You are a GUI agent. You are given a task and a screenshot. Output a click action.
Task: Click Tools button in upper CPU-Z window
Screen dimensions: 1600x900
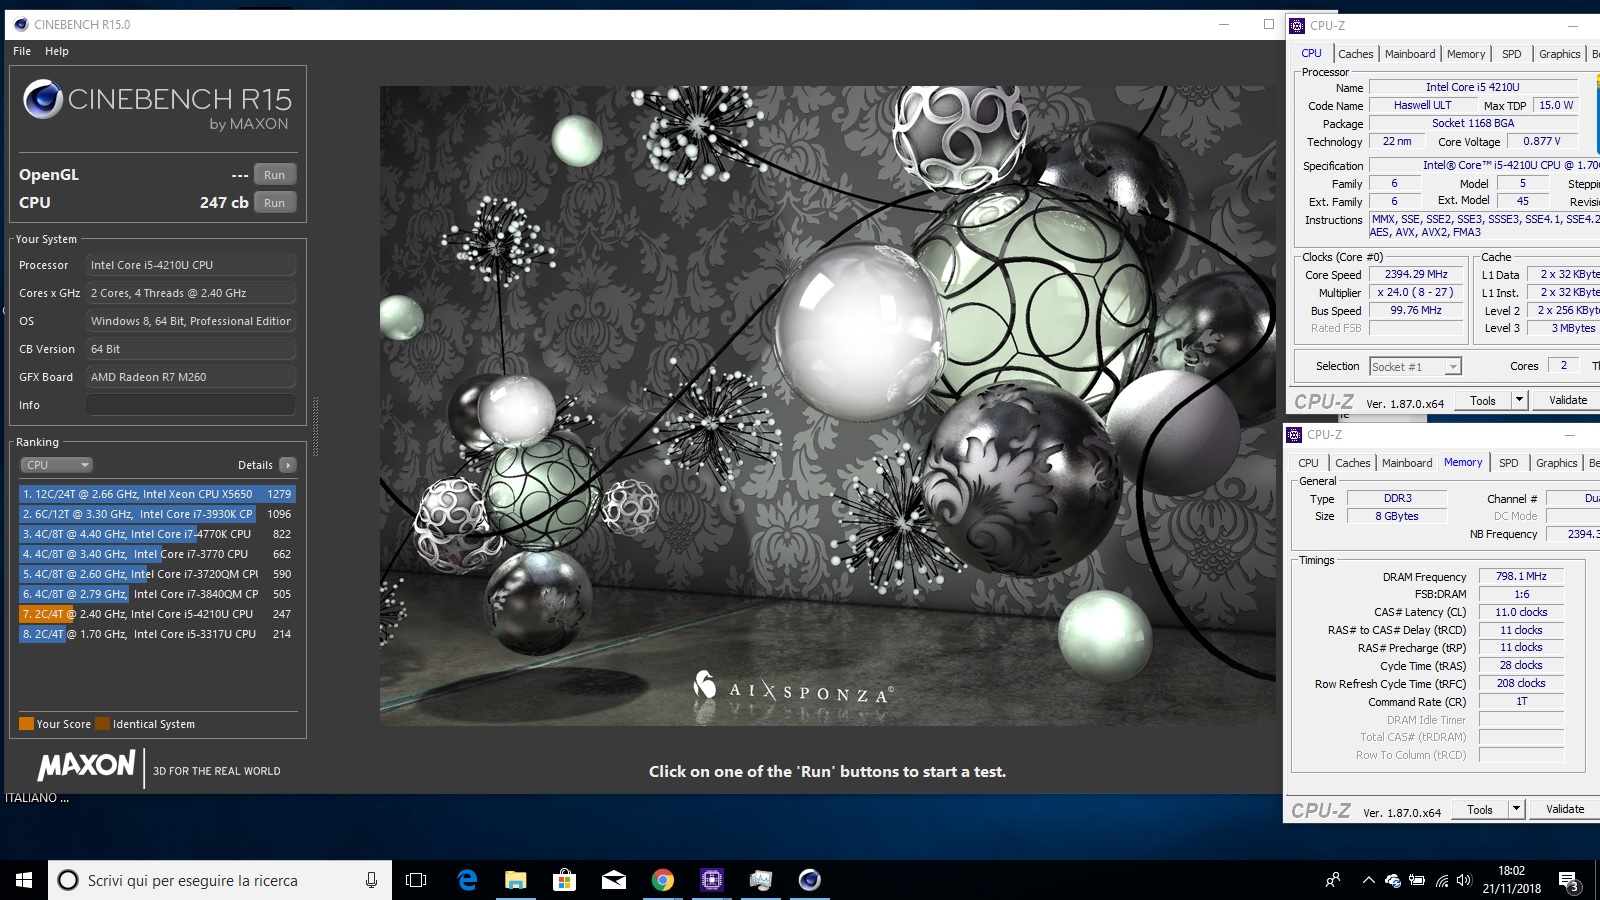coord(1483,400)
